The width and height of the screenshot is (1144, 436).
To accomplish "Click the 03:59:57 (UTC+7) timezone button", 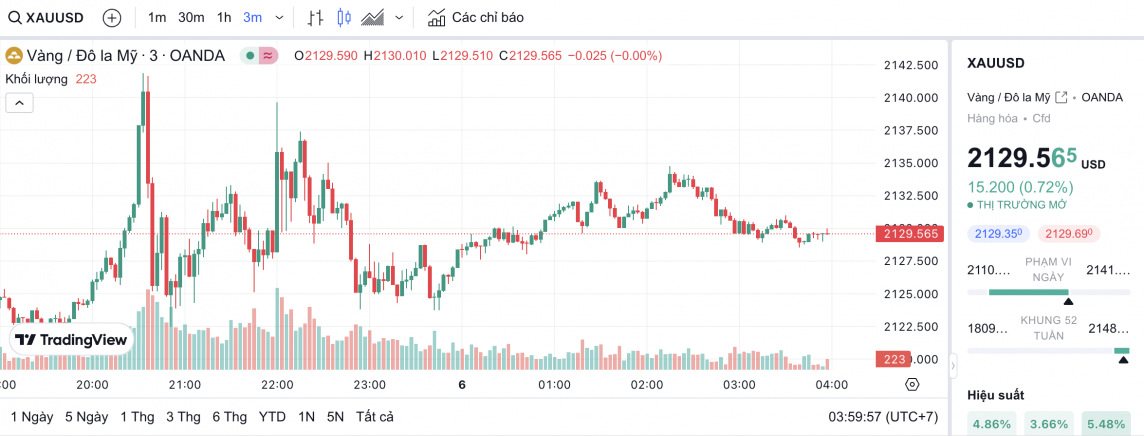I will point(883,416).
